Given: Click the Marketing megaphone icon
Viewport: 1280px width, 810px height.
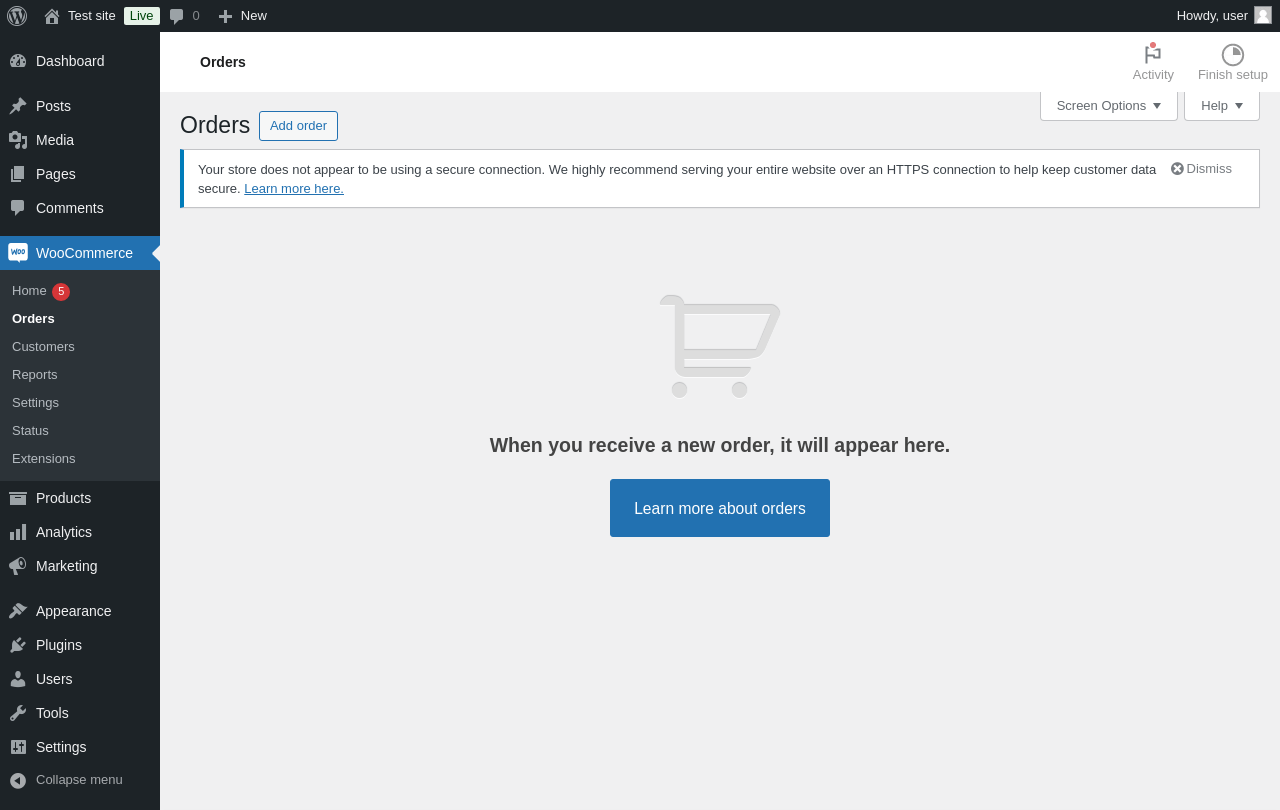Looking at the screenshot, I should click(18, 566).
